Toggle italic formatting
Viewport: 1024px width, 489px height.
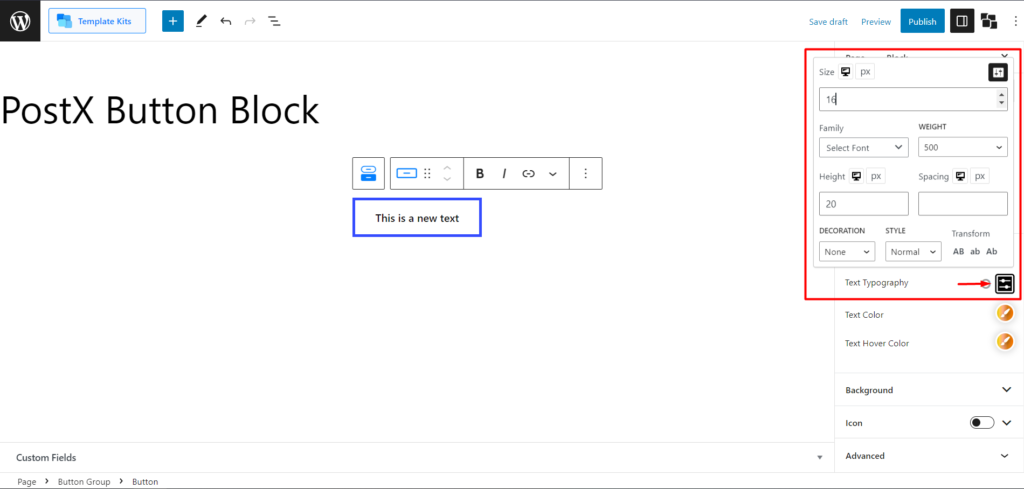pos(504,173)
